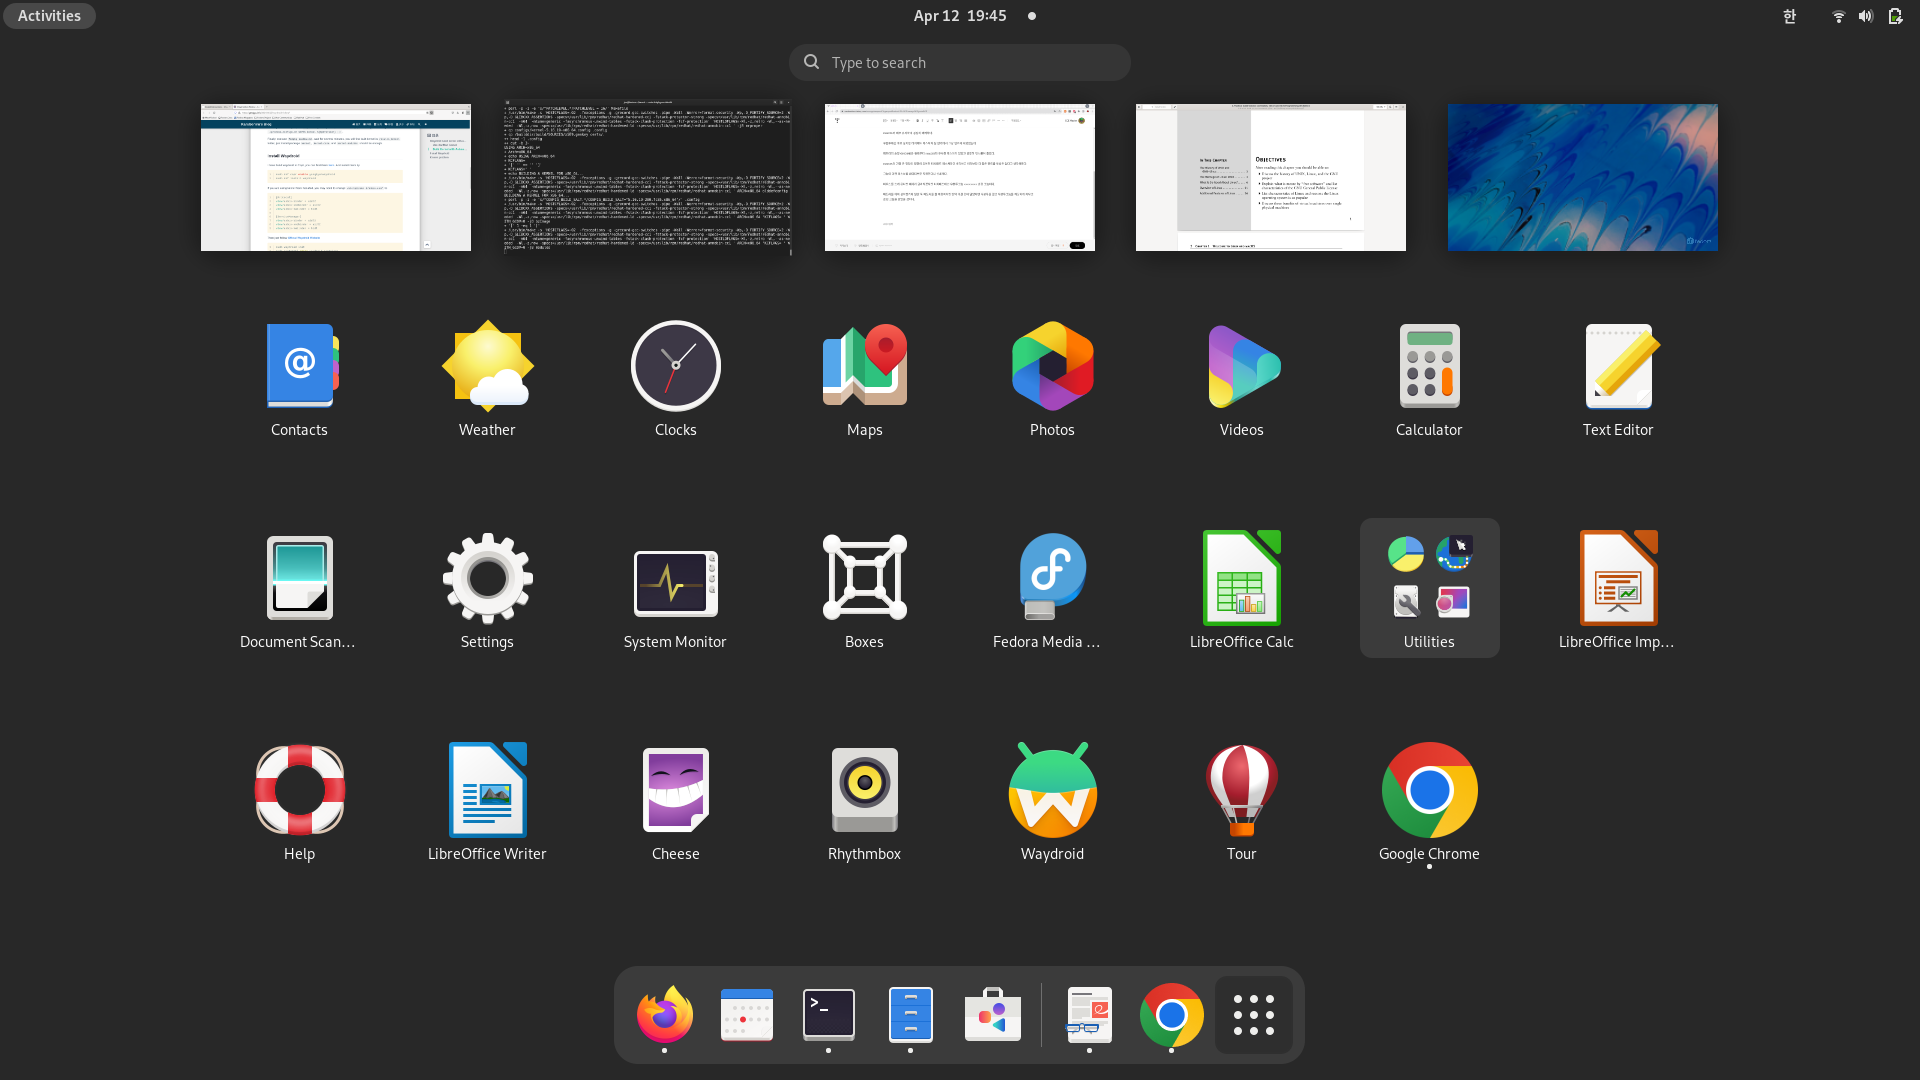Screen dimensions: 1920x1080
Task: Launch LibreOffice Impress
Action: [x=1618, y=590]
